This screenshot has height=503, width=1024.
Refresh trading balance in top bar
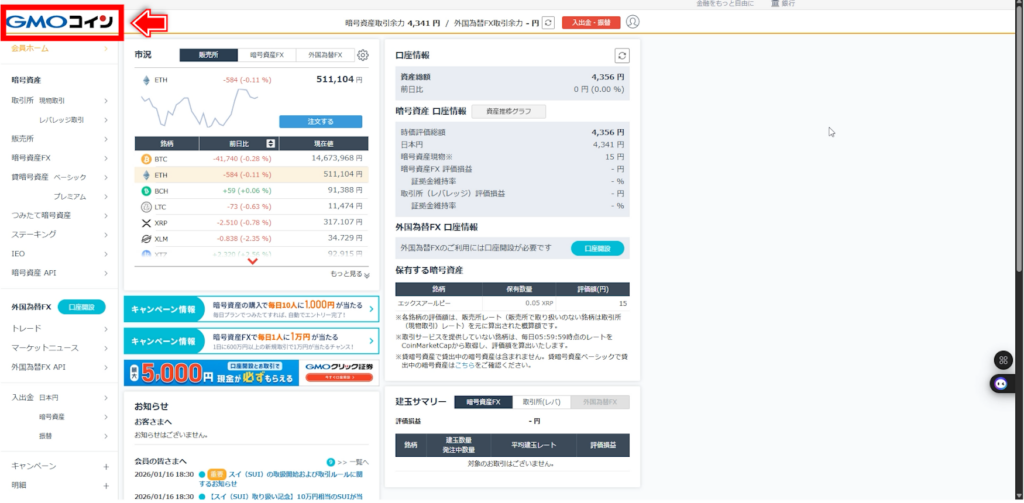[548, 22]
